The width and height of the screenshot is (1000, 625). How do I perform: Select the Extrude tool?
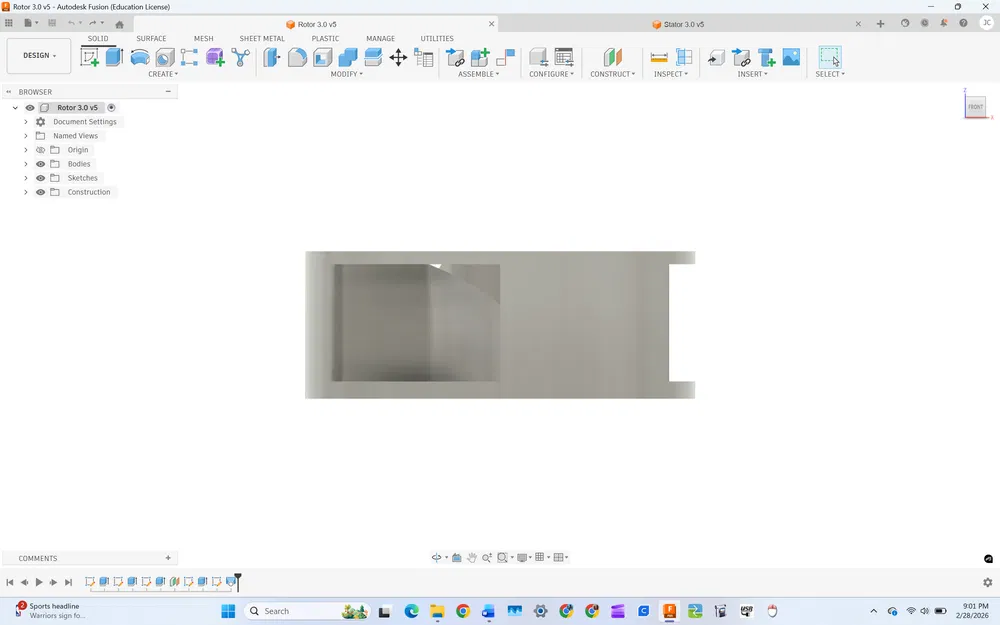click(x=114, y=57)
